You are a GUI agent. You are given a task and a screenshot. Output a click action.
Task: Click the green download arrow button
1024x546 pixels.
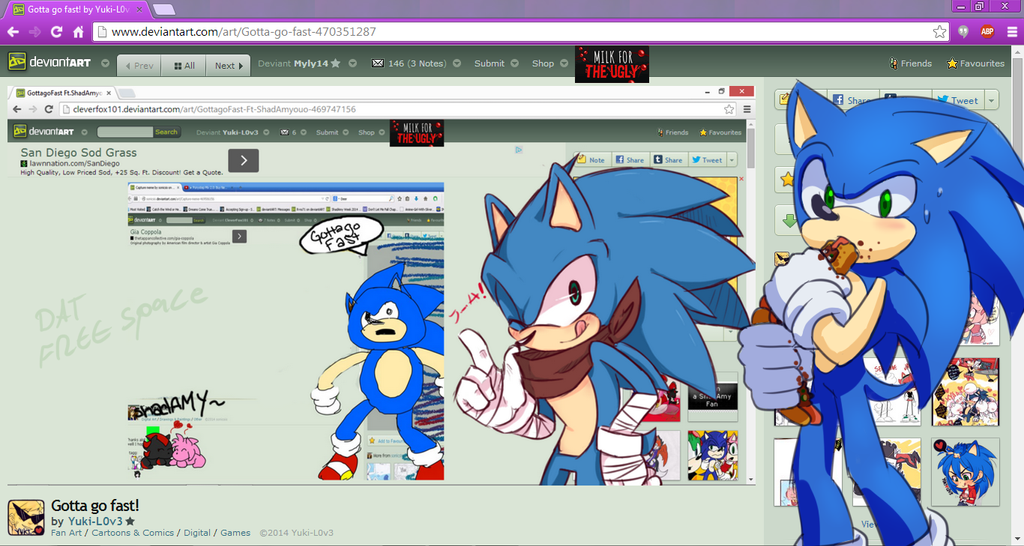[x=789, y=220]
